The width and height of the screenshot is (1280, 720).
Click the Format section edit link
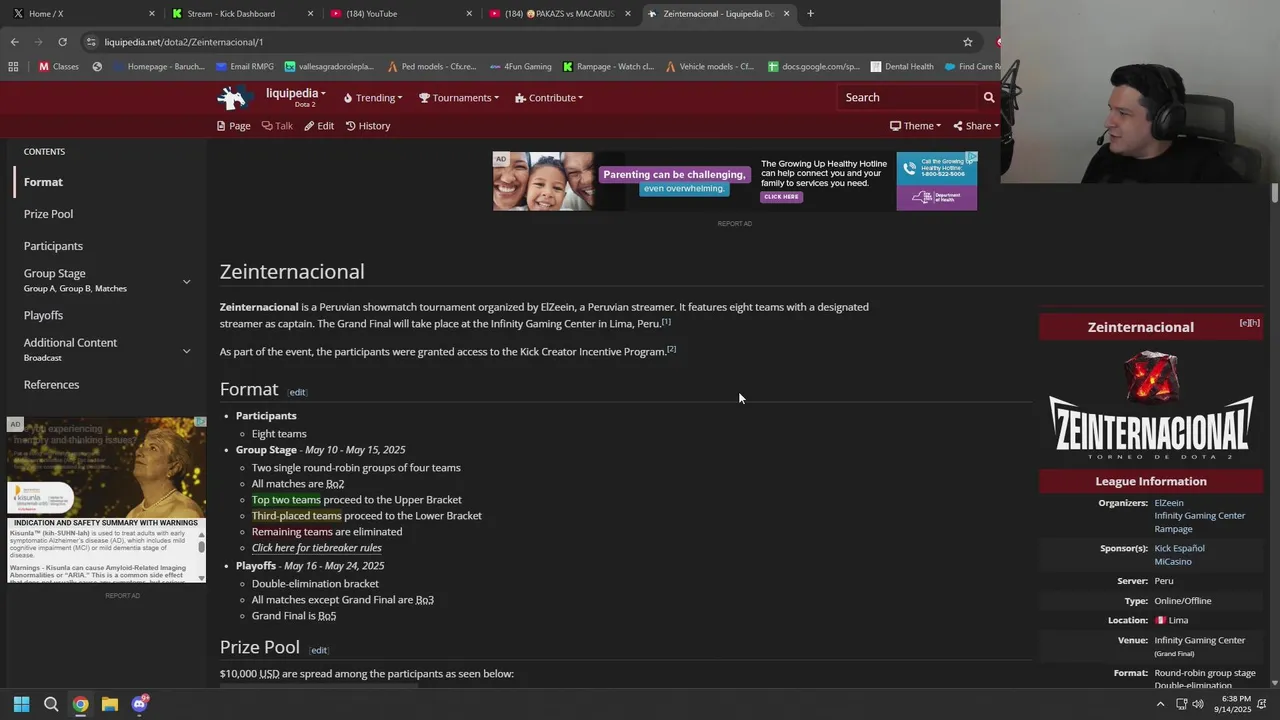297,392
